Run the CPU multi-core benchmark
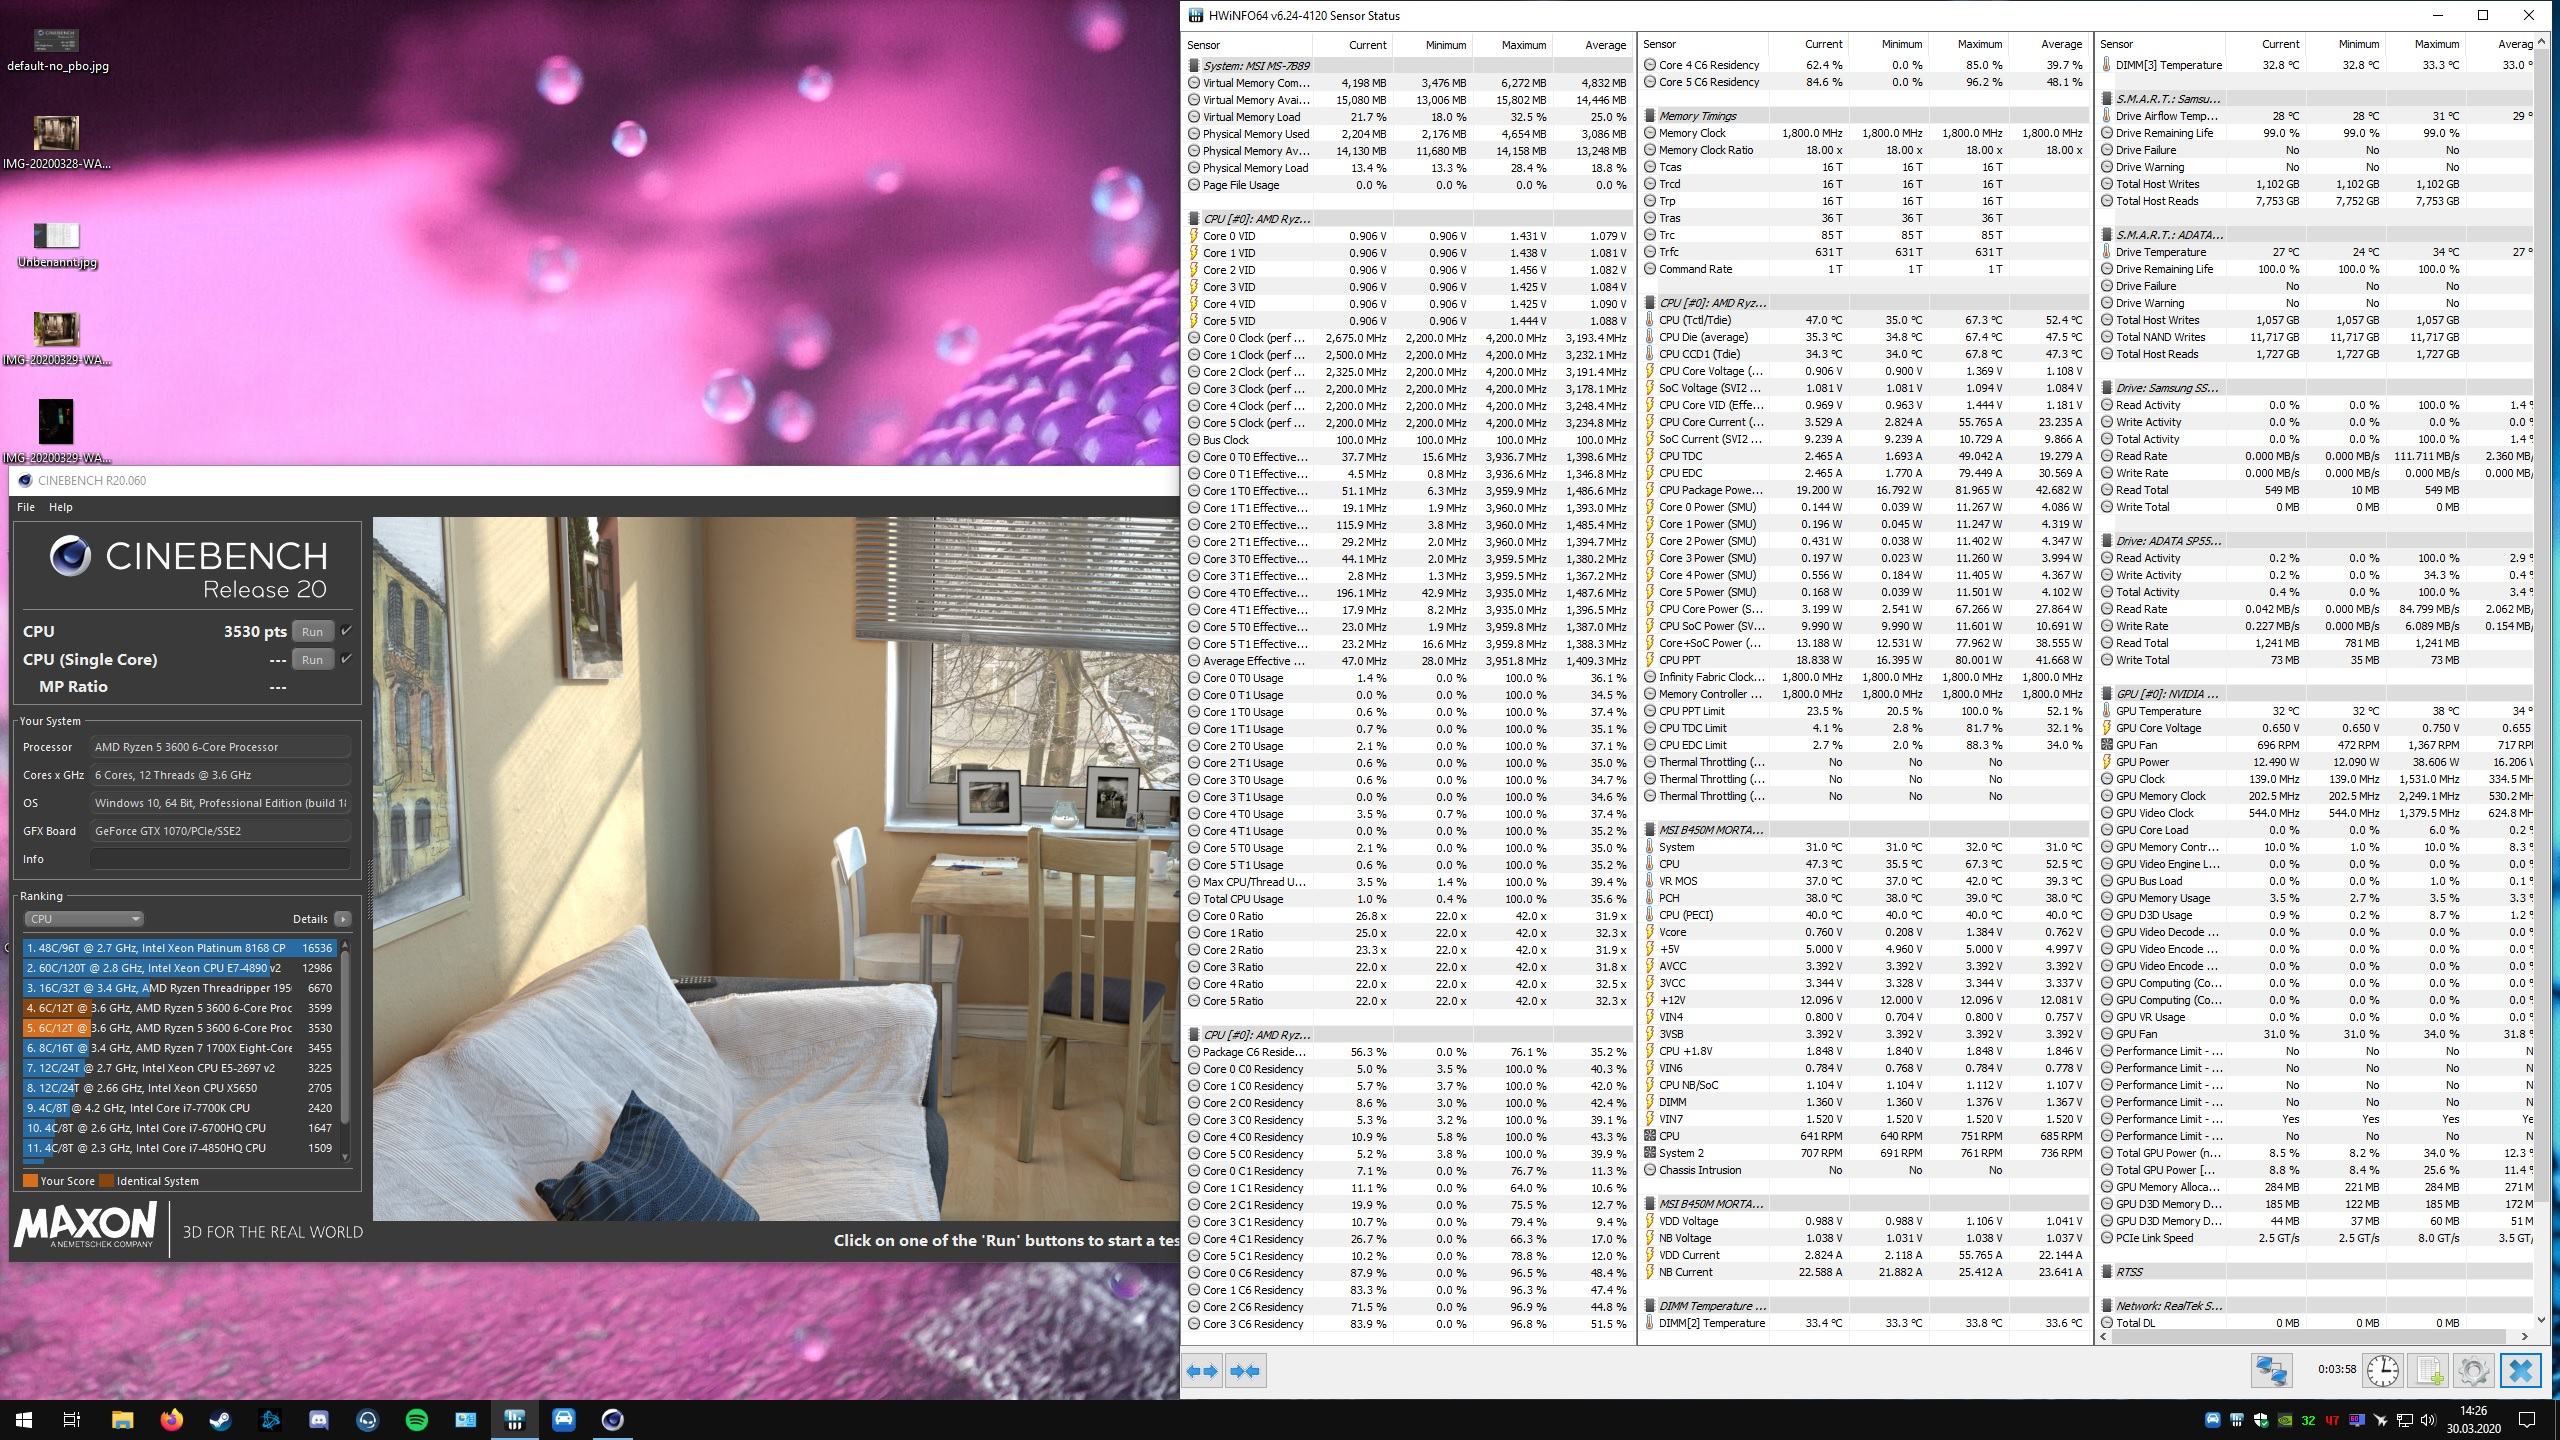Image resolution: width=2560 pixels, height=1440 pixels. click(x=312, y=631)
